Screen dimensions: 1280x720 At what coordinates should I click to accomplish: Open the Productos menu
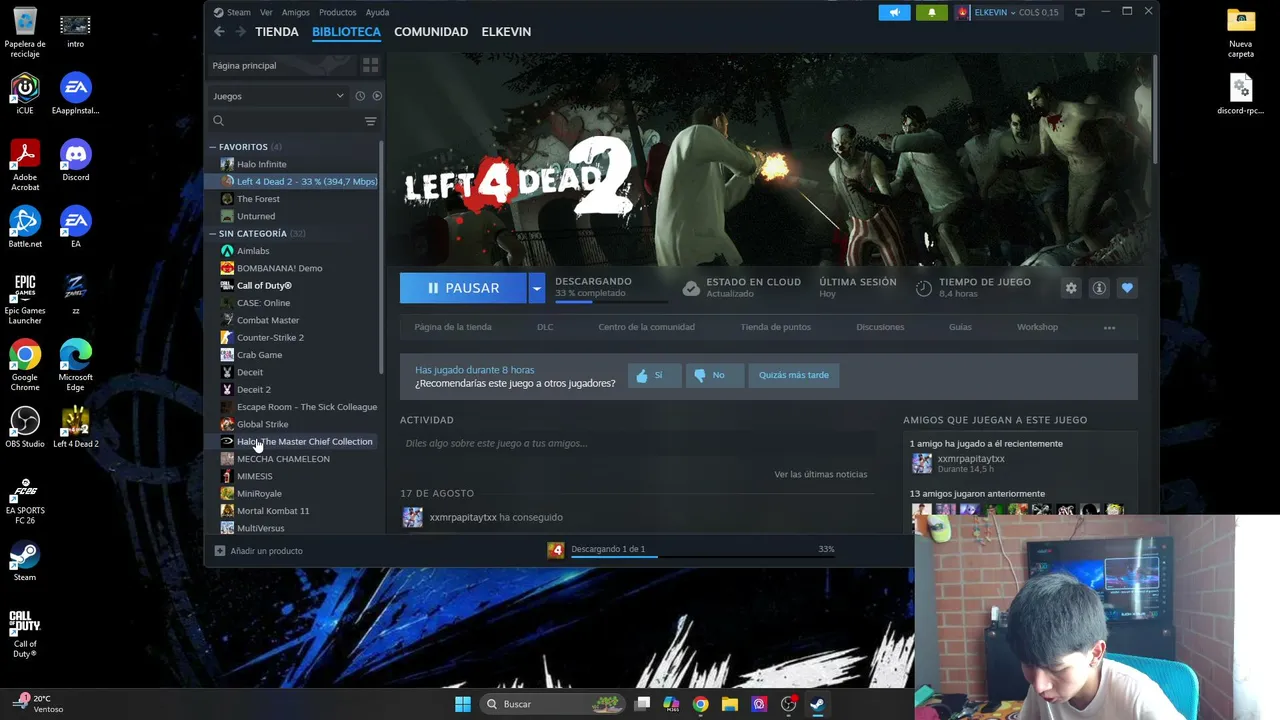[337, 12]
